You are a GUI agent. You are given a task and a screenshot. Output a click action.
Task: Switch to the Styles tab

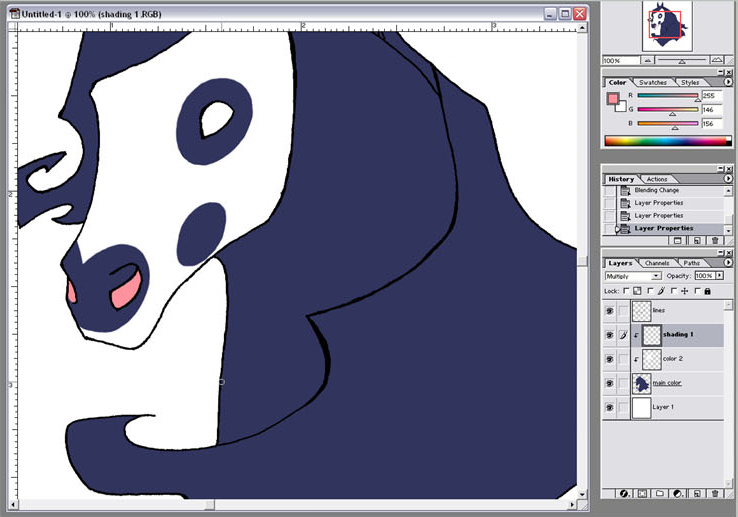[690, 82]
